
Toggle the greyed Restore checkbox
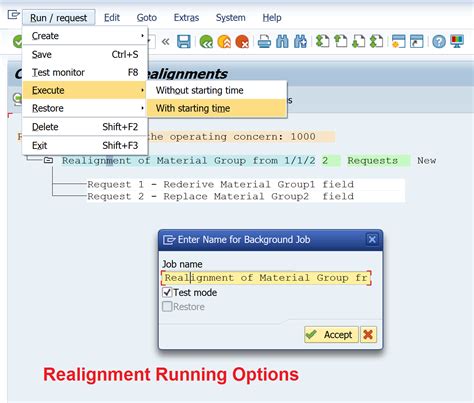pyautogui.click(x=167, y=307)
